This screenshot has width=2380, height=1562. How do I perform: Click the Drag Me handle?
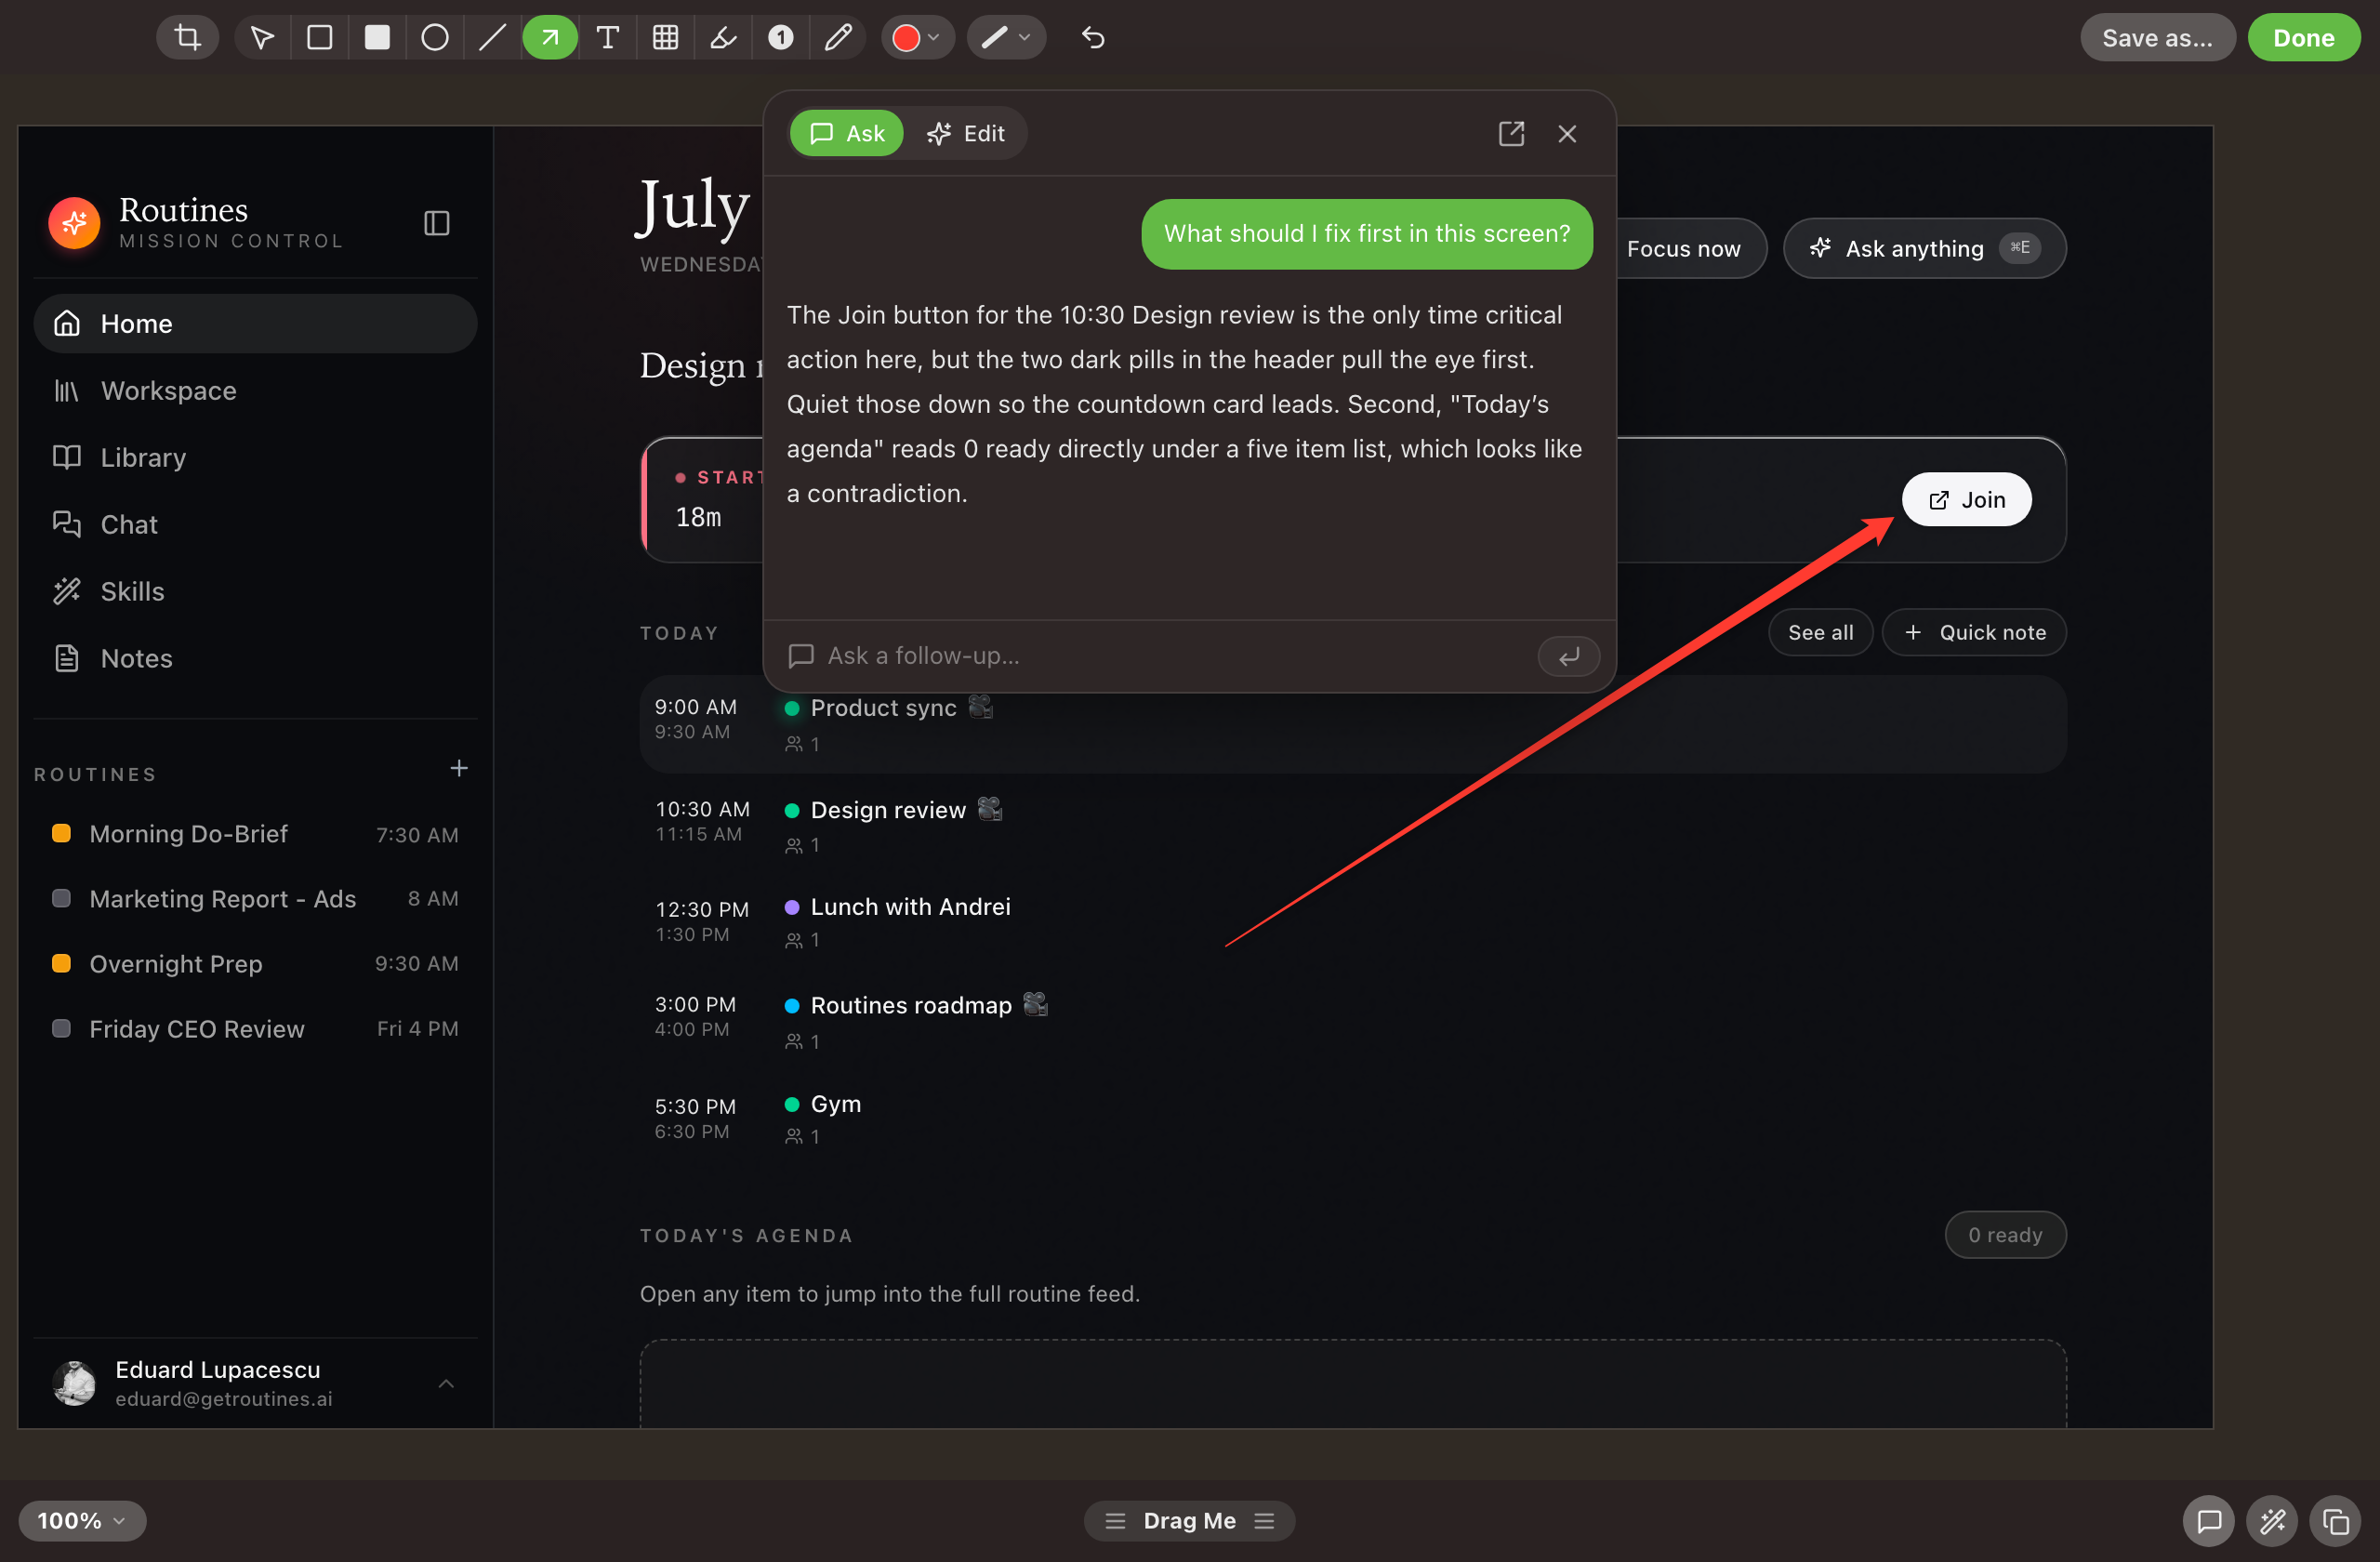coord(1189,1521)
